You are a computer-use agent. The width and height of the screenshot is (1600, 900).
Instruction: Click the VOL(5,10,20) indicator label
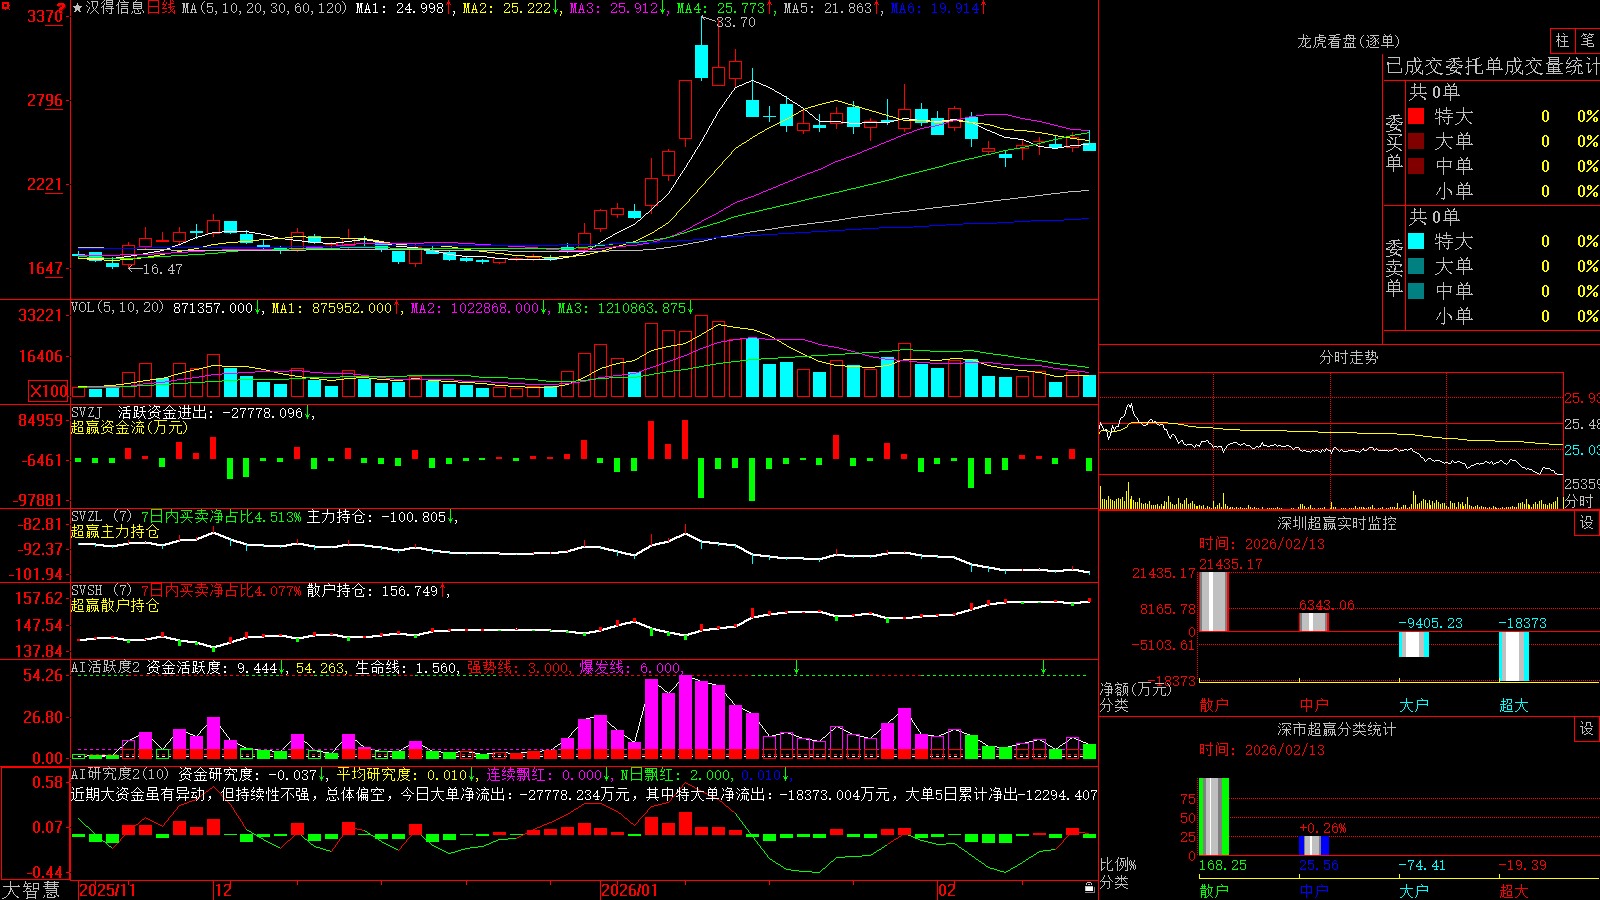[118, 308]
